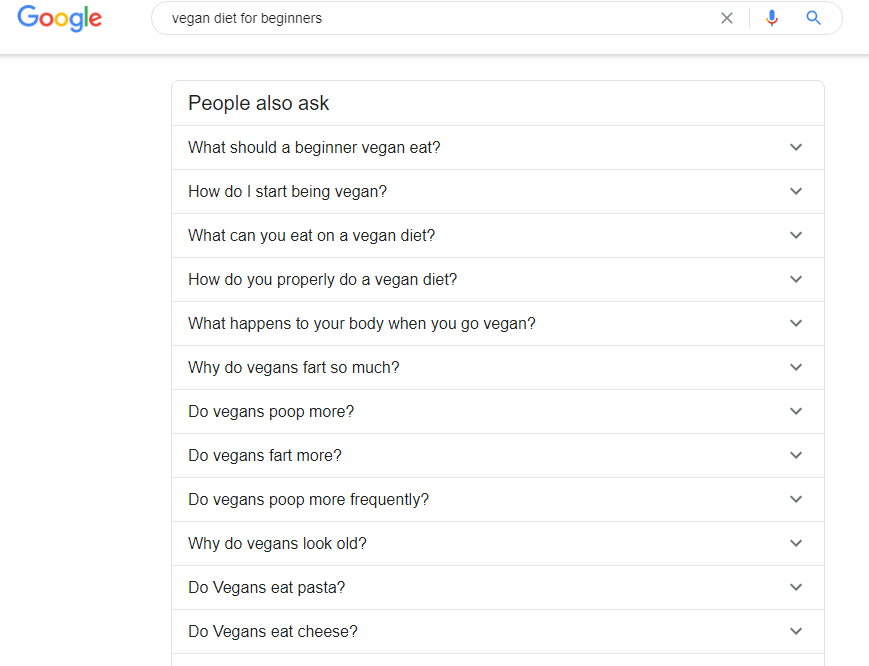The height and width of the screenshot is (666, 869).
Task: Start voice search with the microphone icon
Action: click(x=771, y=18)
